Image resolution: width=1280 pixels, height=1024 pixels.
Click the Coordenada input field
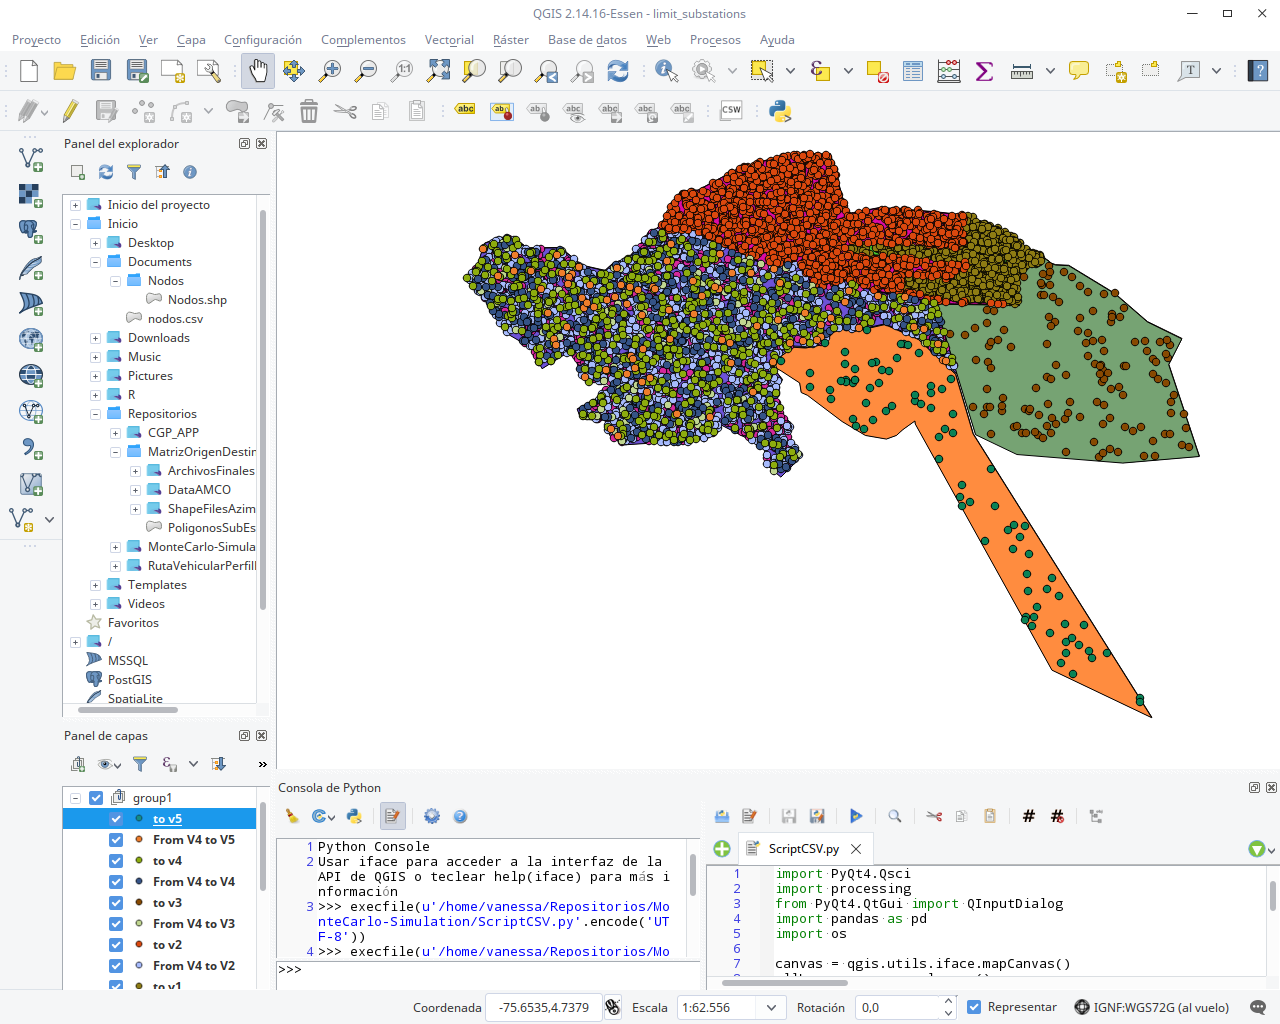(x=543, y=1008)
